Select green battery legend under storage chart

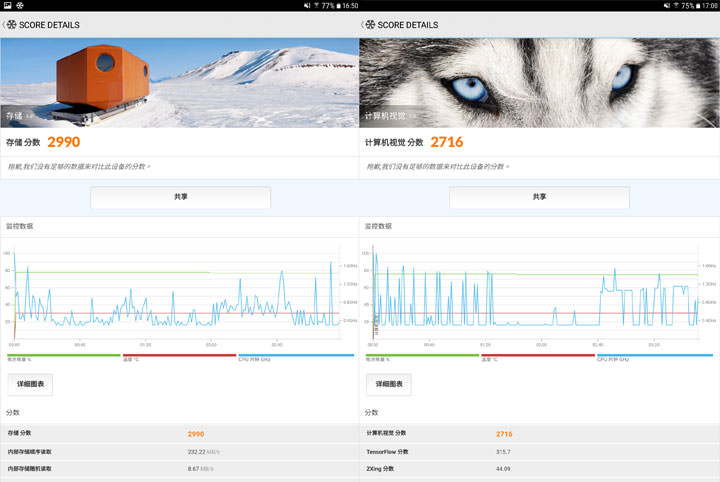tap(62, 356)
